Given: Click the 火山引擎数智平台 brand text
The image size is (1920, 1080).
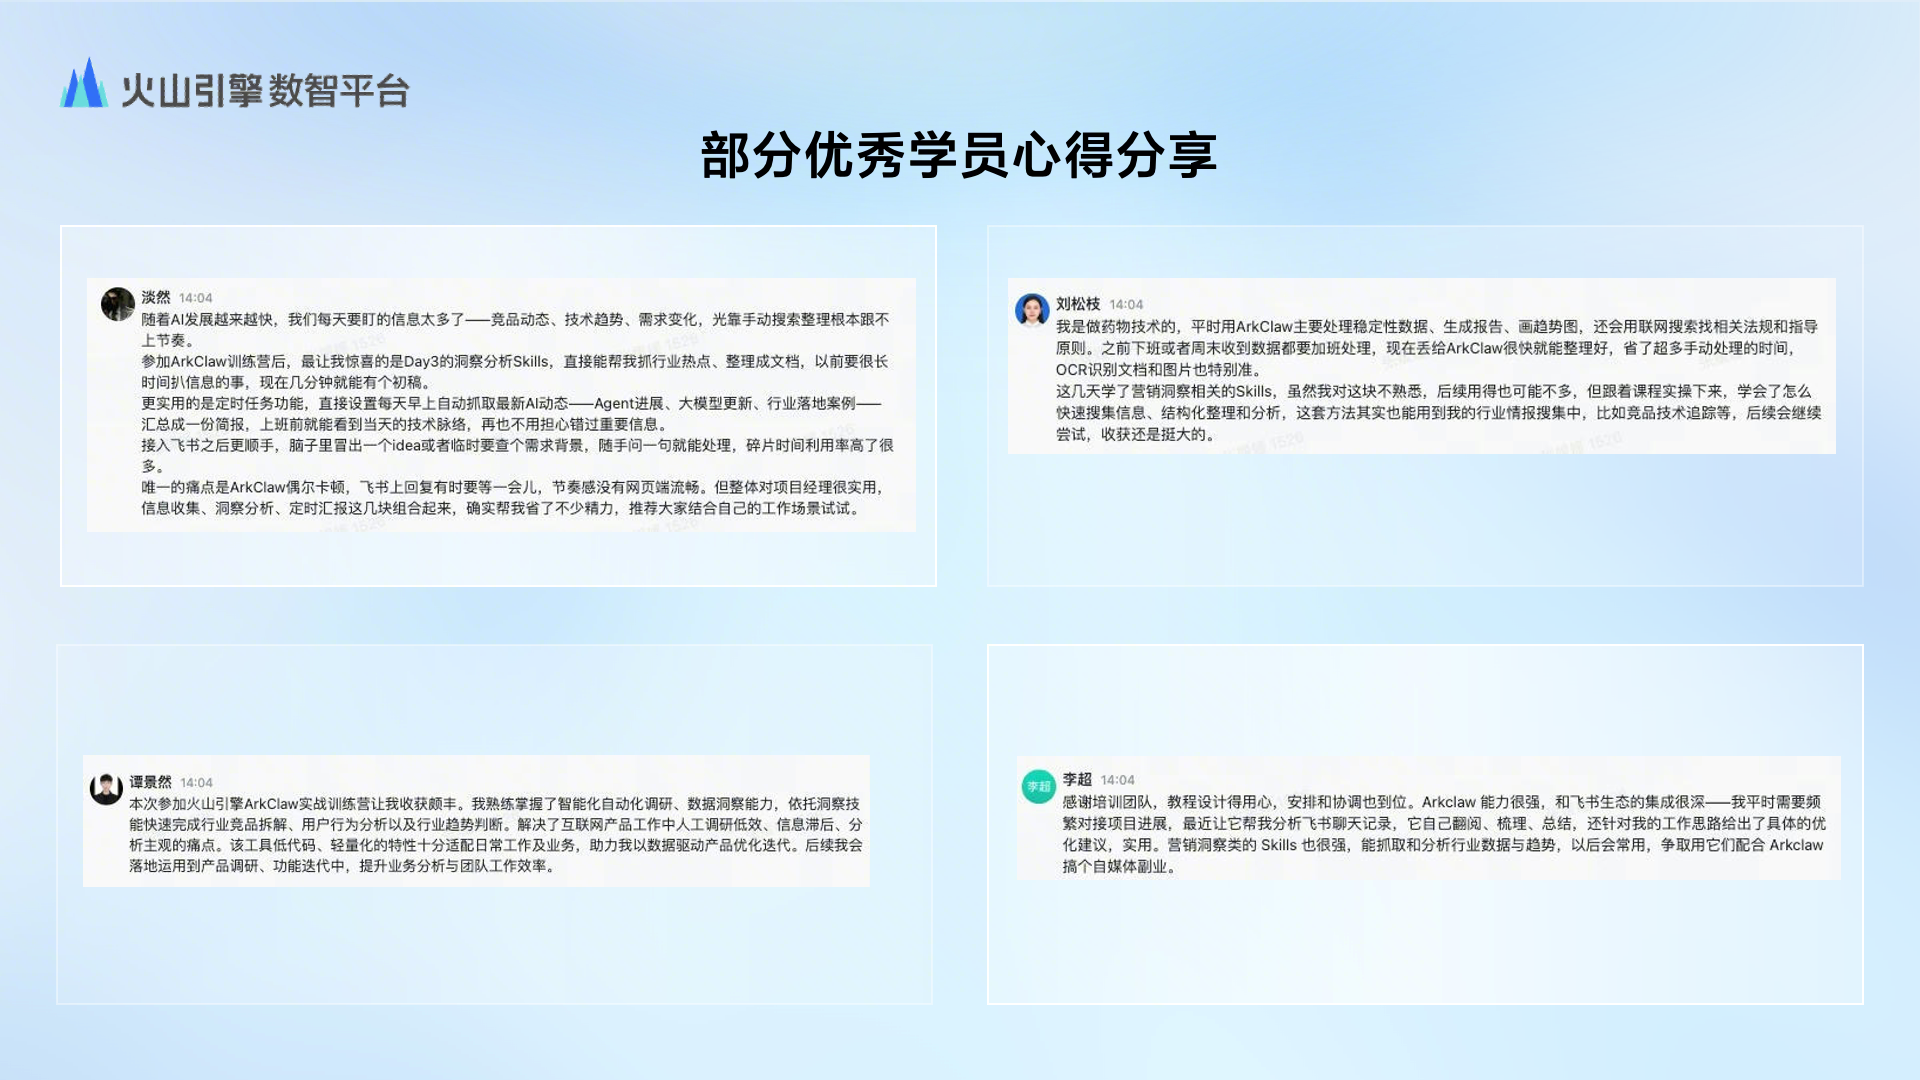Looking at the screenshot, I should 265,91.
